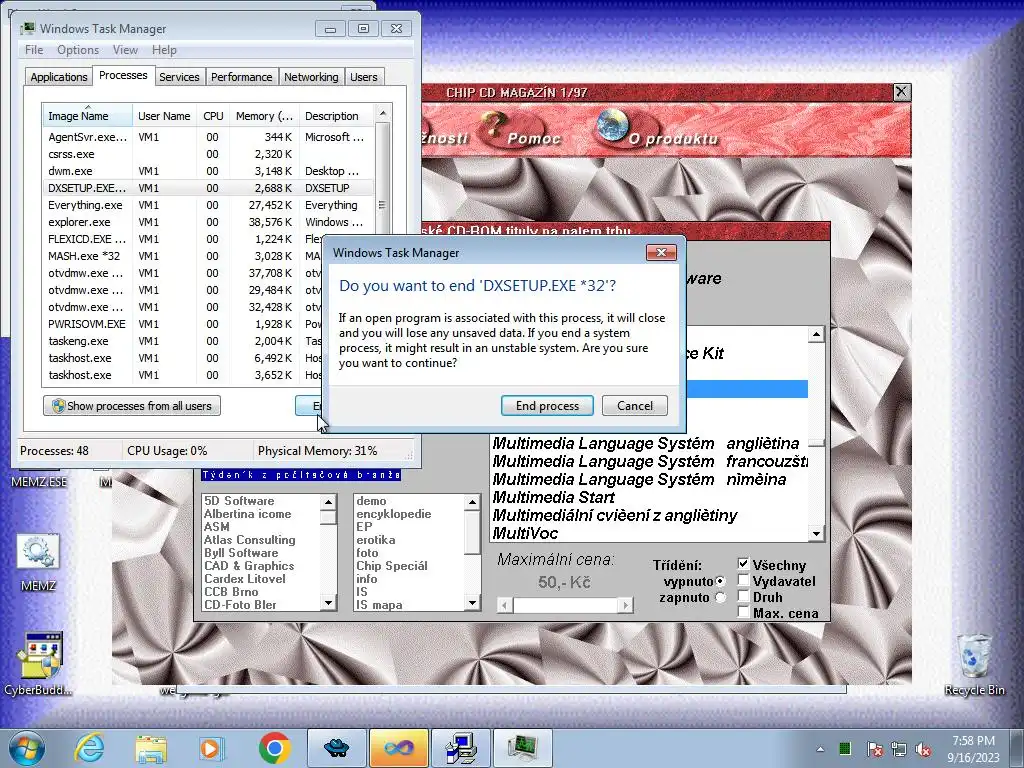Open File Explorer from taskbar
This screenshot has width=1024, height=768.
151,748
